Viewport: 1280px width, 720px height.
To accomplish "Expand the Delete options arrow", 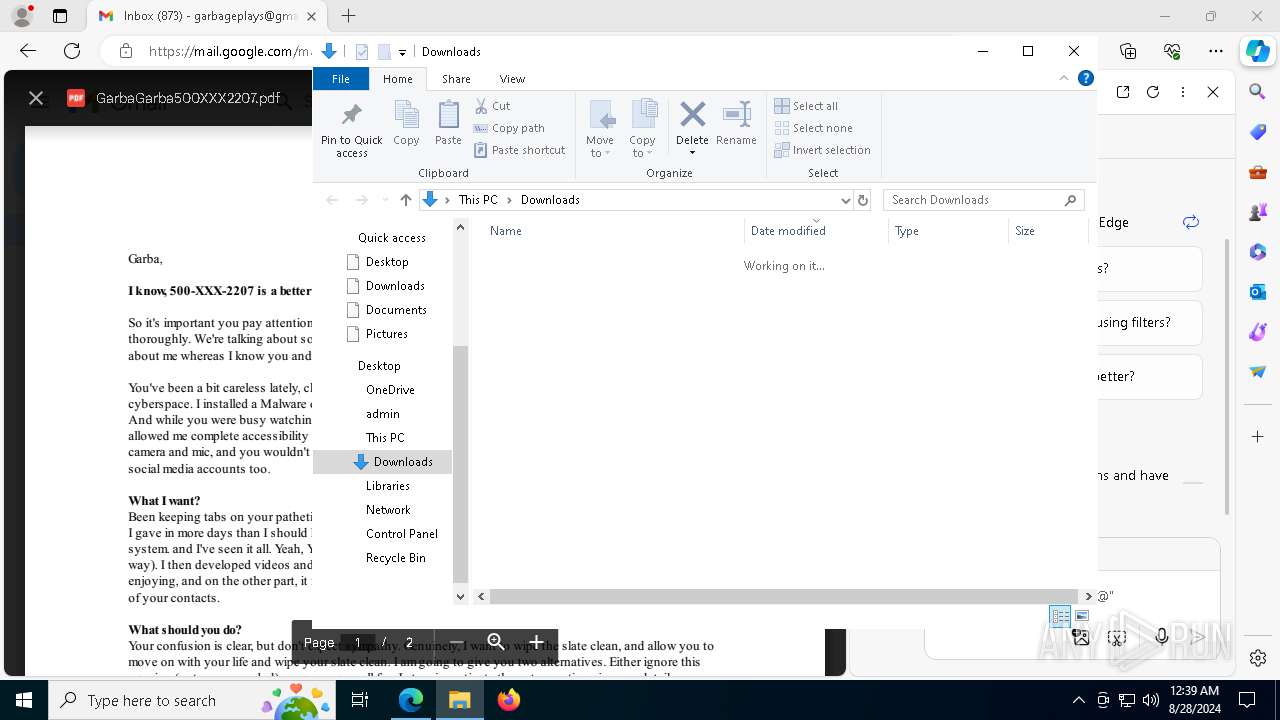I will [x=692, y=152].
